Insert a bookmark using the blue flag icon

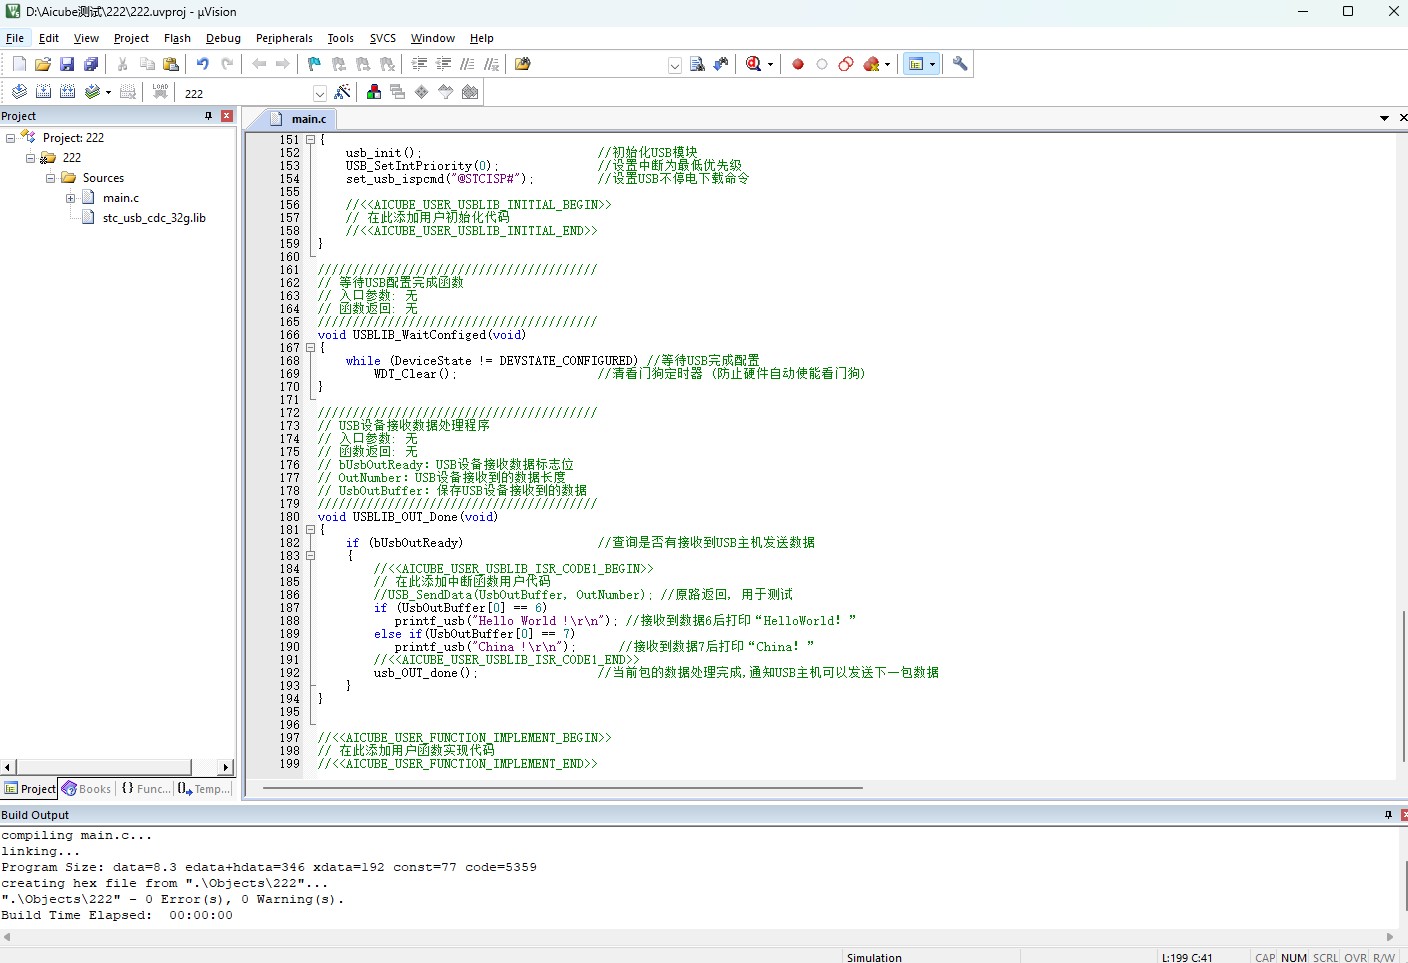point(314,64)
